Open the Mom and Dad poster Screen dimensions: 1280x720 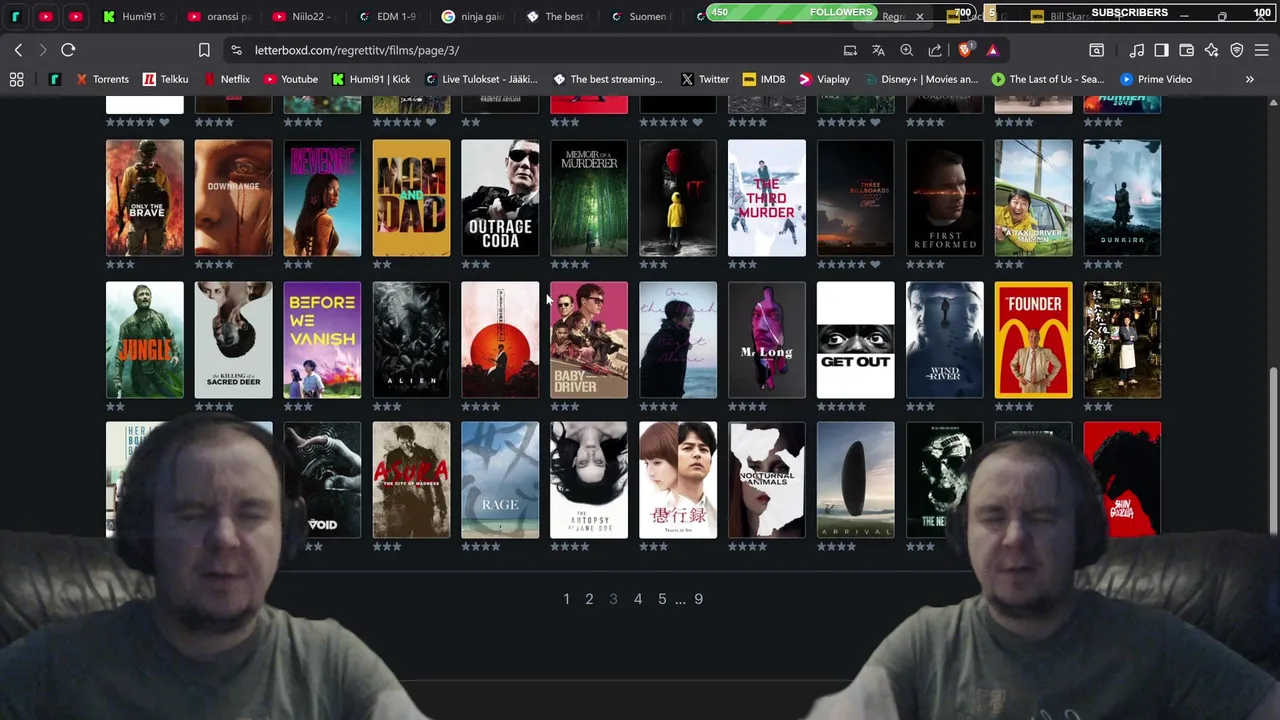click(x=411, y=198)
